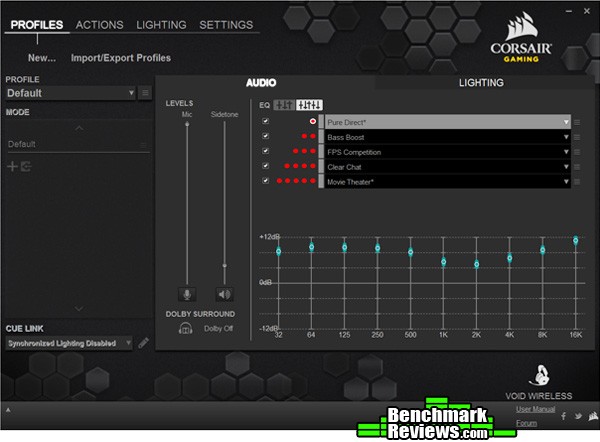
Task: Switch to the ACTIONS tab
Action: [x=99, y=25]
